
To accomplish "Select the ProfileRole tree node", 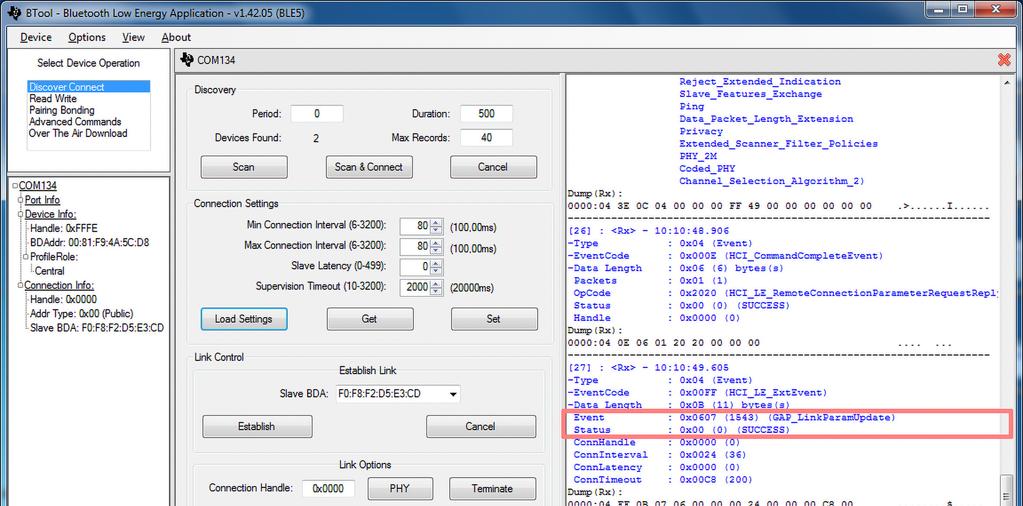I will [51, 256].
